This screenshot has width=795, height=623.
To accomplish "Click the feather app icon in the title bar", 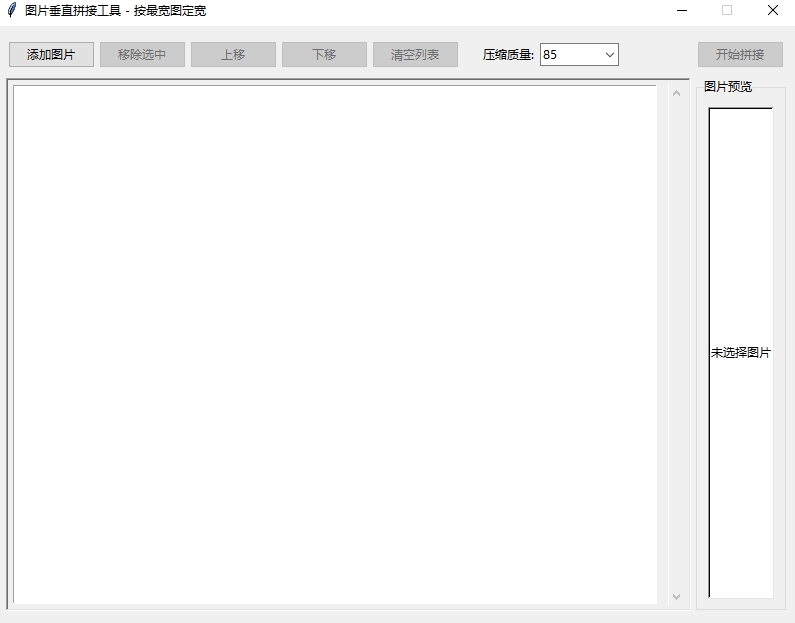I will pos(12,10).
